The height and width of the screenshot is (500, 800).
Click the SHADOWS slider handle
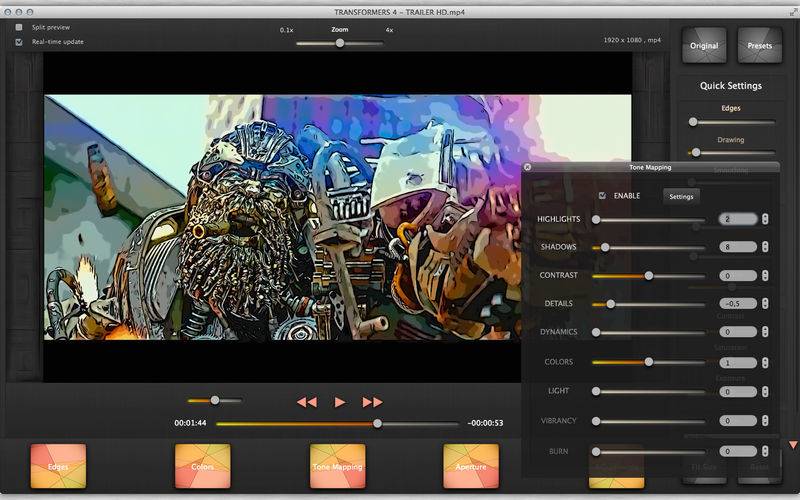(605, 247)
